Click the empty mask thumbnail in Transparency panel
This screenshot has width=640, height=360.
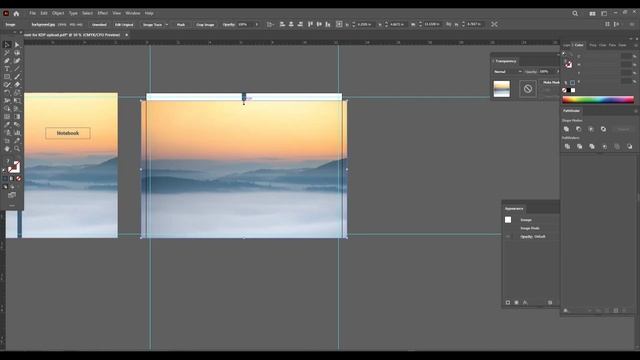coord(528,89)
